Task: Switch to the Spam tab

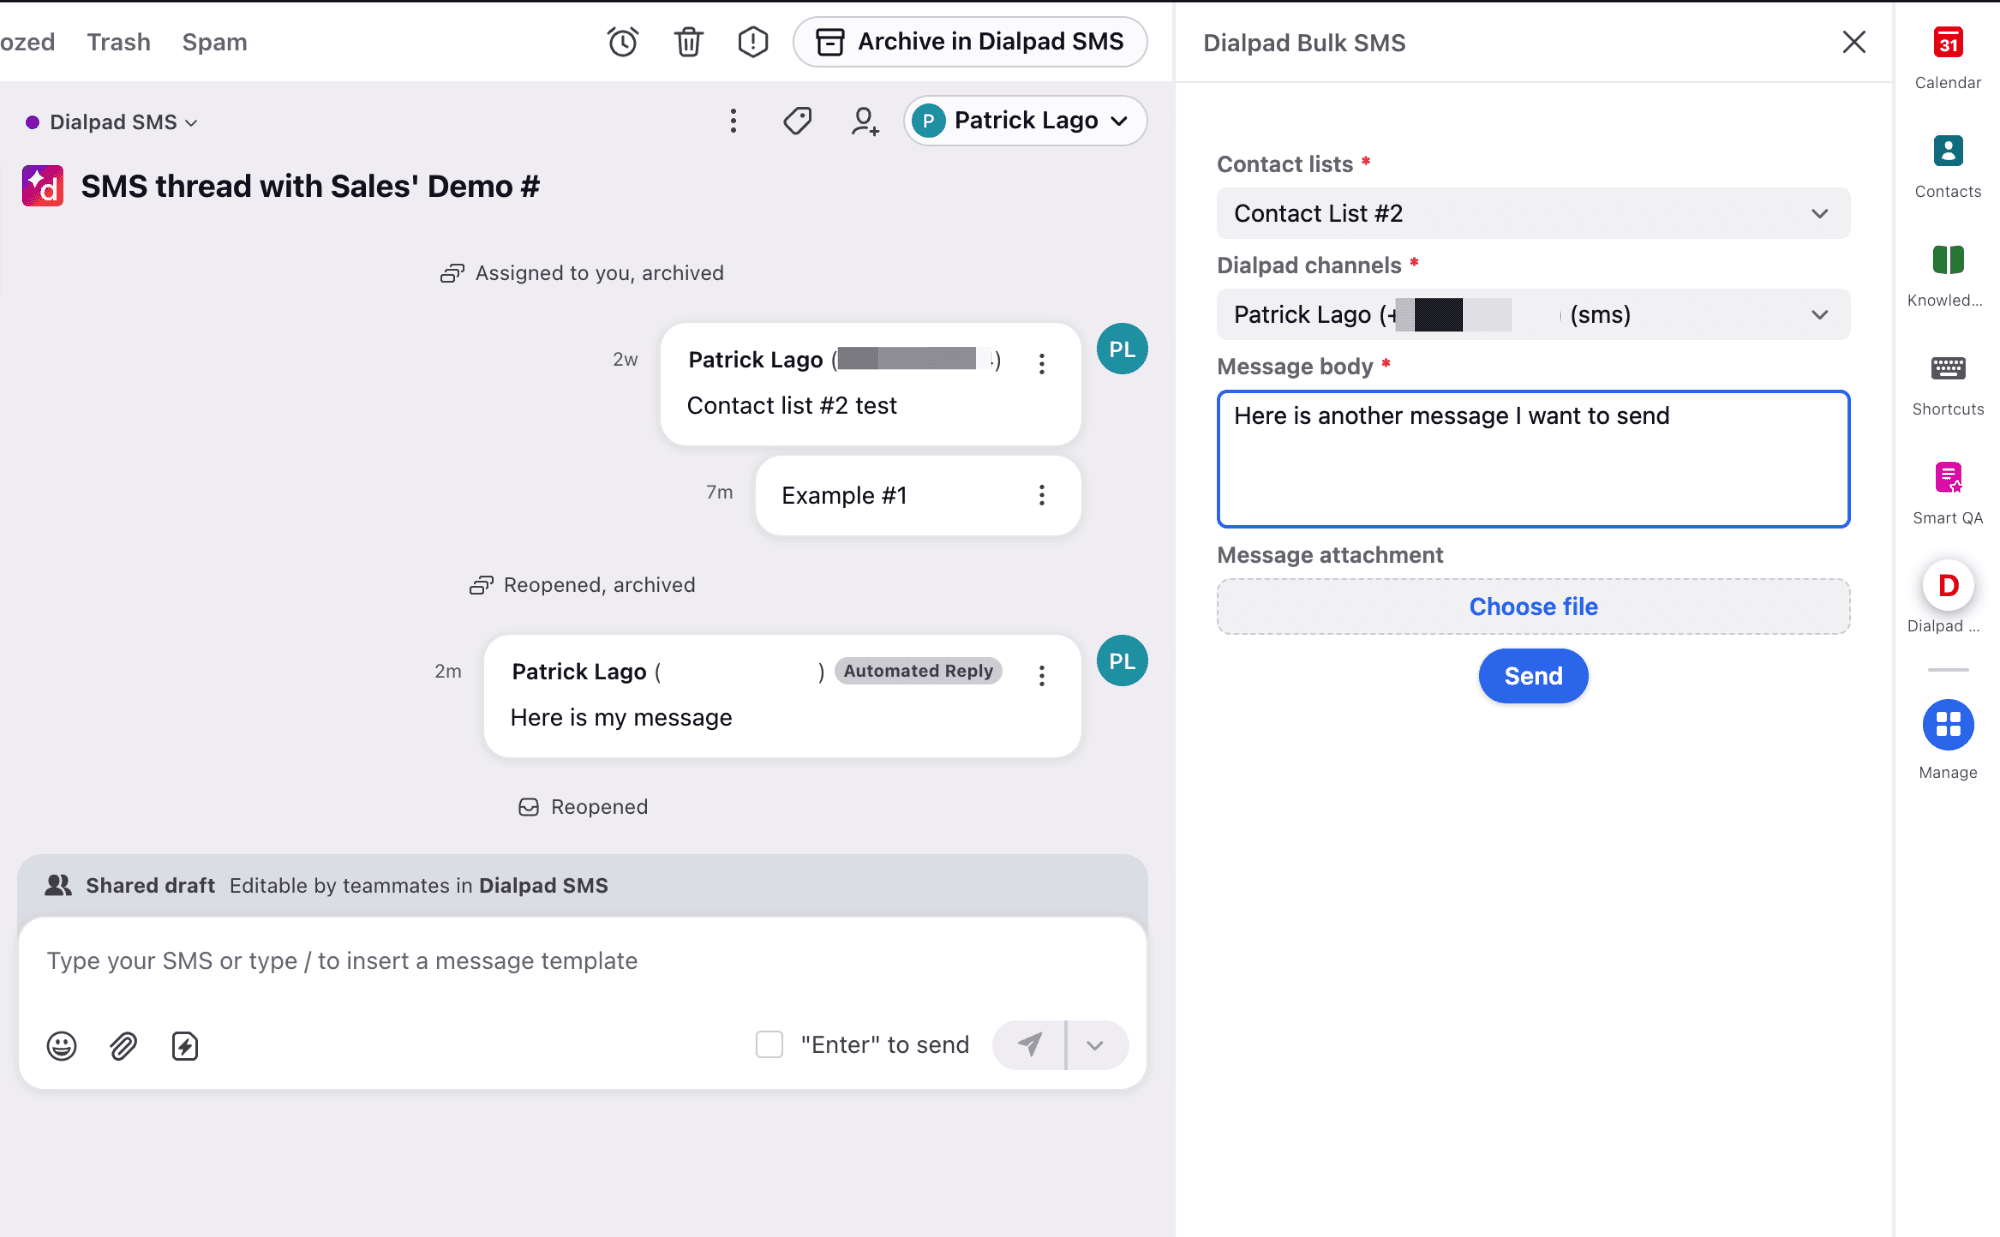Action: click(214, 42)
